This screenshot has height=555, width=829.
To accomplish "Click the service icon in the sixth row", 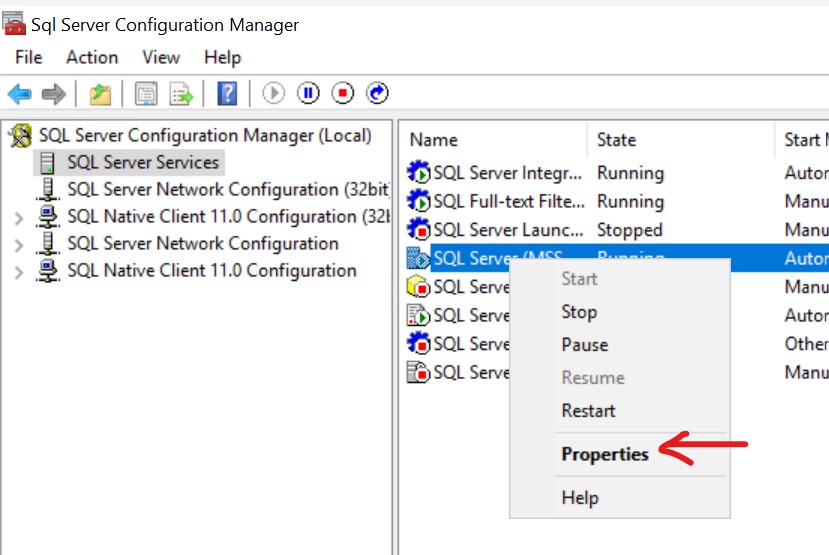I will (x=418, y=315).
